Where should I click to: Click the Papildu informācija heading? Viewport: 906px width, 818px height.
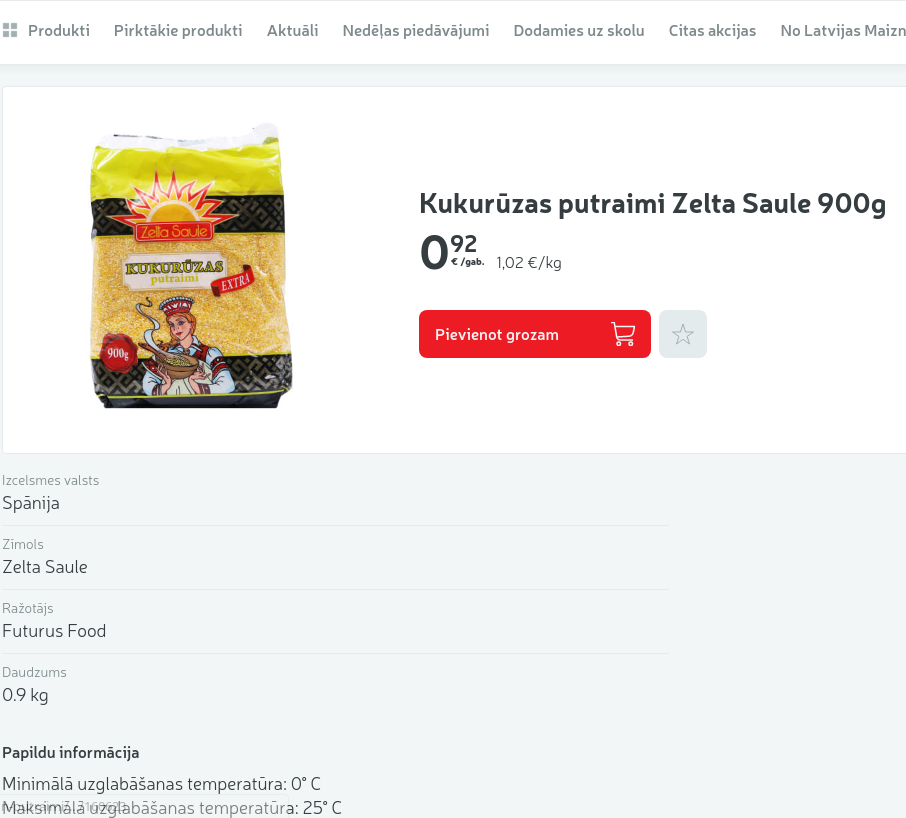[x=70, y=753]
